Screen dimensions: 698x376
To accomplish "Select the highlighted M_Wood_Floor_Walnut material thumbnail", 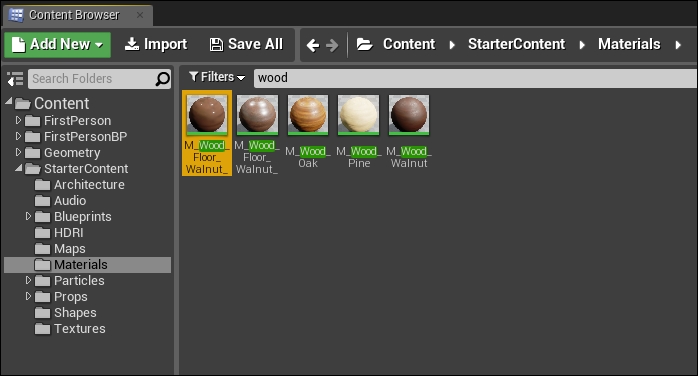I will tap(207, 115).
